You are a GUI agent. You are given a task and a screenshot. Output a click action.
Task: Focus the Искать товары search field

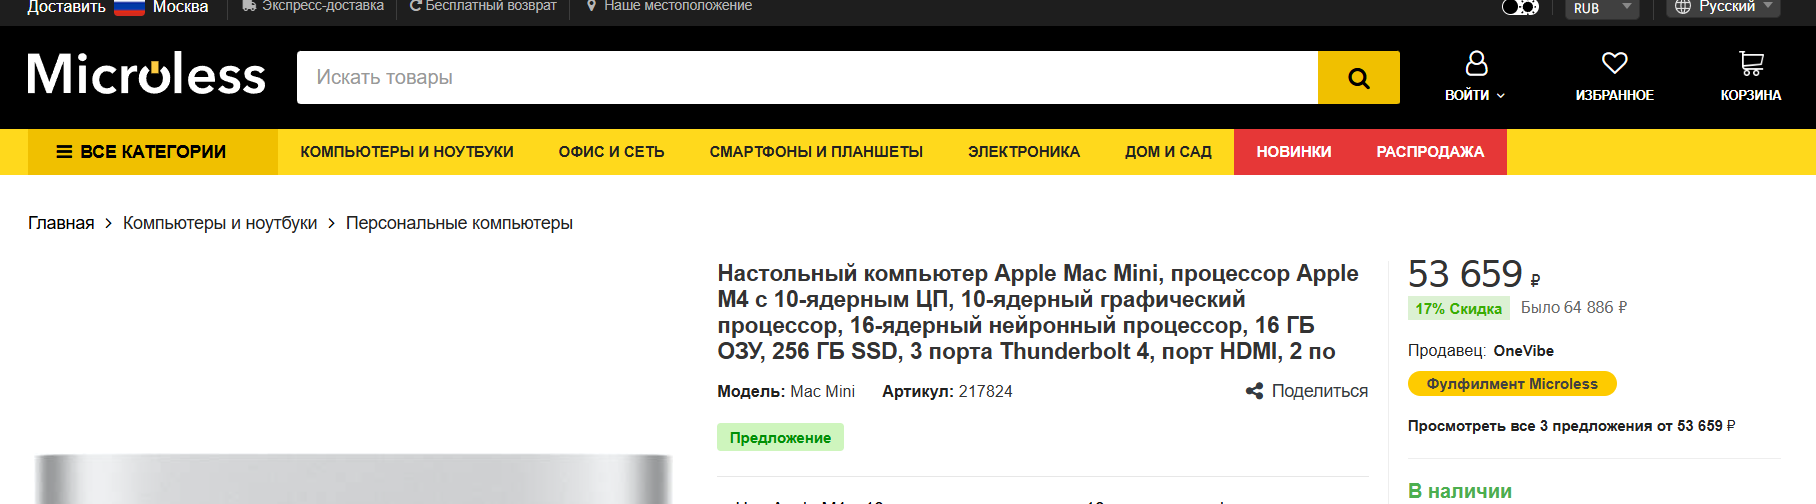coord(807,77)
